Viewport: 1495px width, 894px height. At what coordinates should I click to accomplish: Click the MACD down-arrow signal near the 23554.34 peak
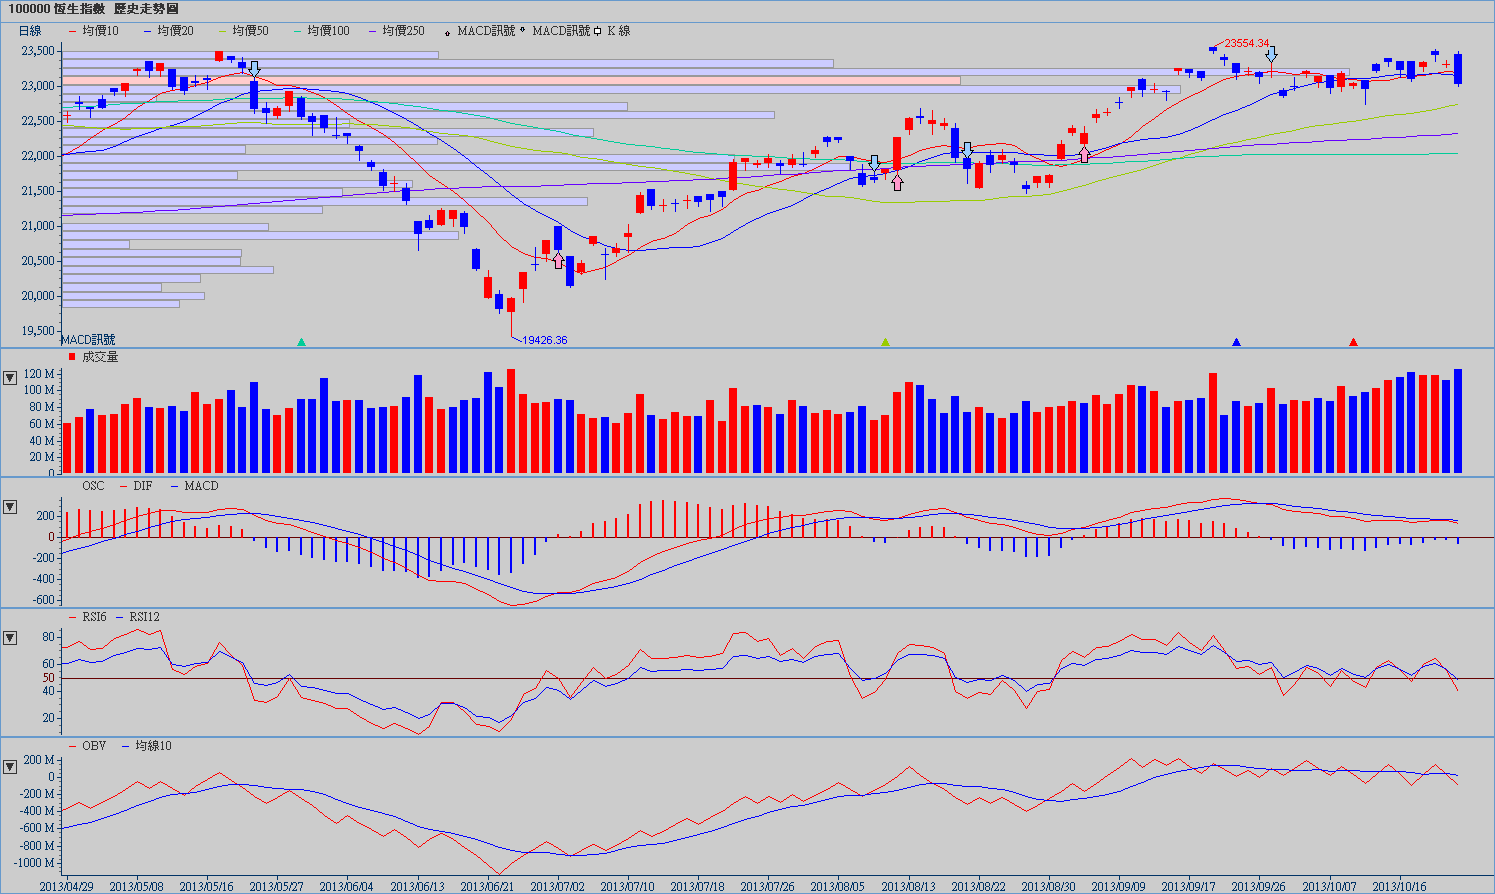coord(1271,53)
